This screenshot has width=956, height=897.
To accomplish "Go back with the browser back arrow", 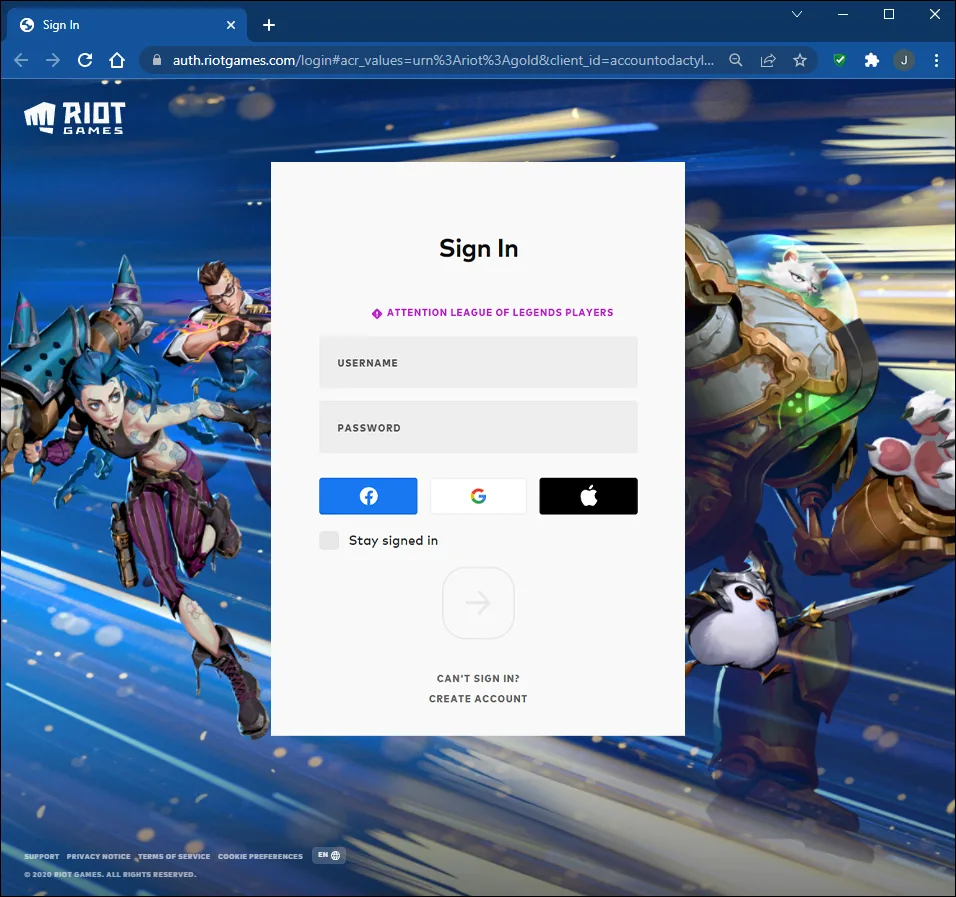I will (21, 60).
